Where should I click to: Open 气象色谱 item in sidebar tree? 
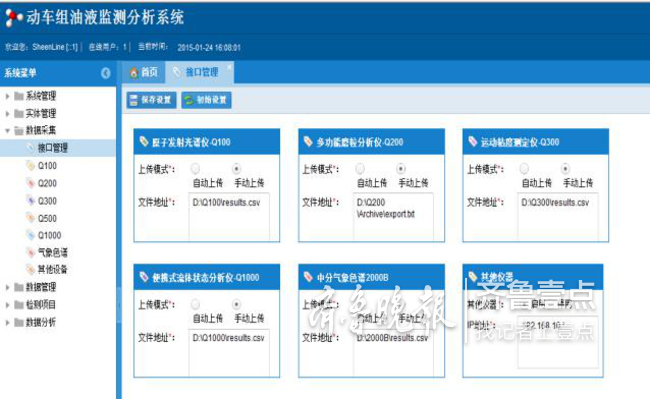click(53, 252)
